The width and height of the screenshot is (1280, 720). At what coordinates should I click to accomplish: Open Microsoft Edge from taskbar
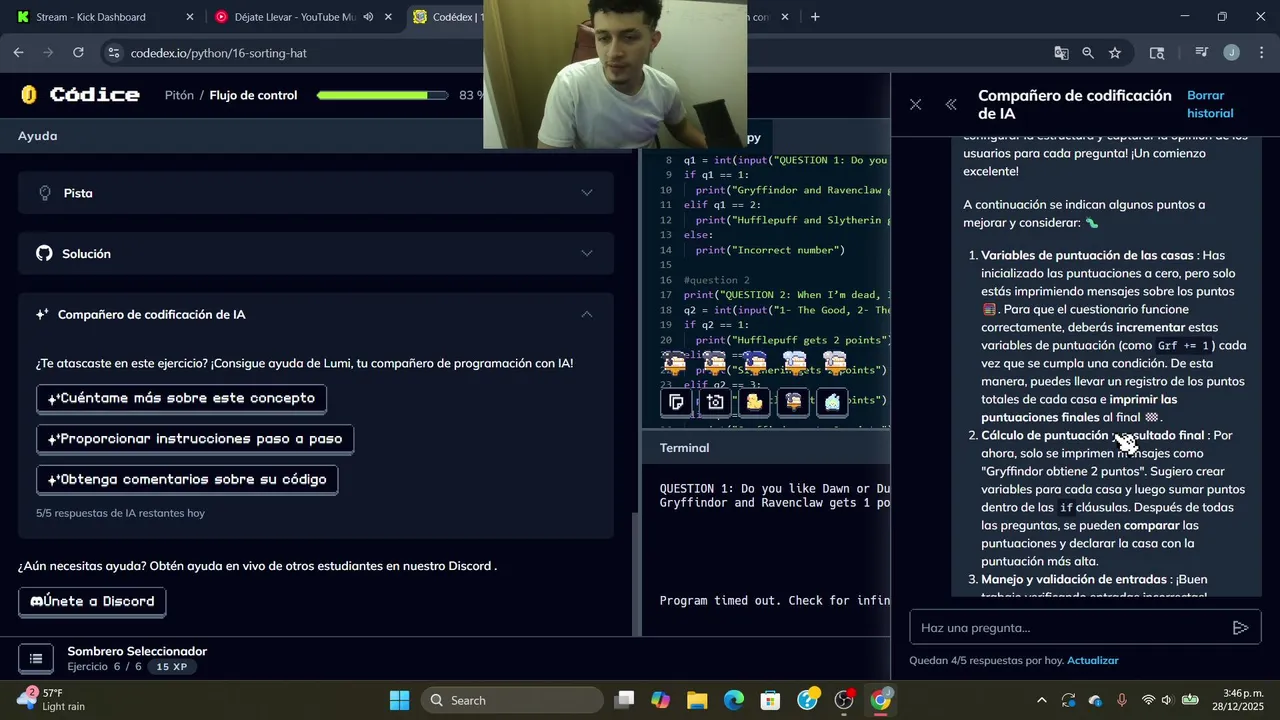(734, 700)
